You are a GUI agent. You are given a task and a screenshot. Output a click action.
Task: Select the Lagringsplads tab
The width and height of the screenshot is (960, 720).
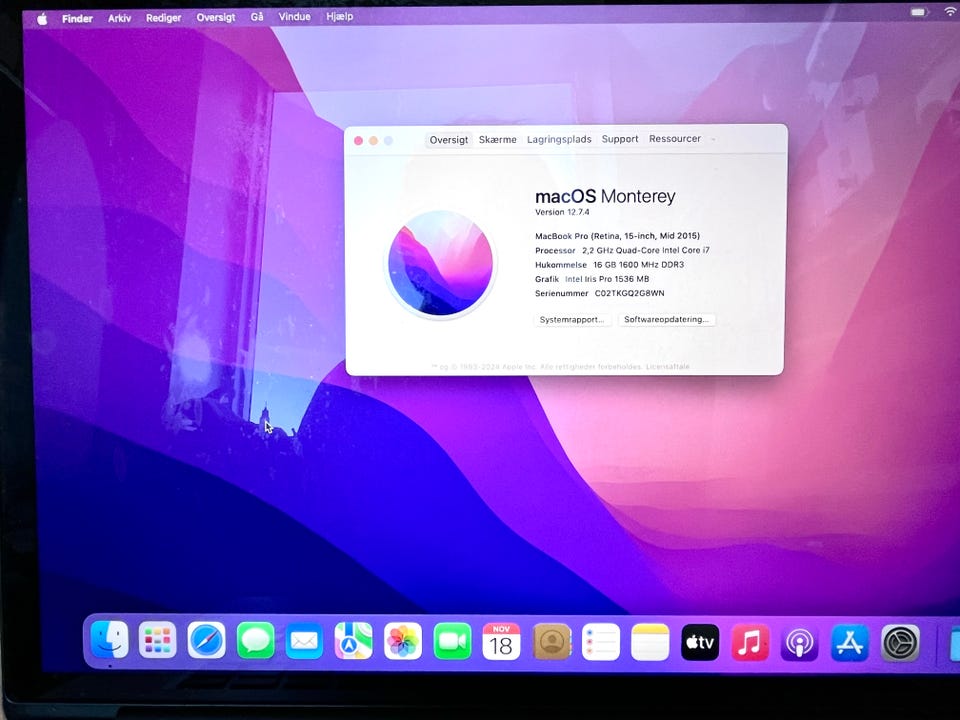click(559, 140)
